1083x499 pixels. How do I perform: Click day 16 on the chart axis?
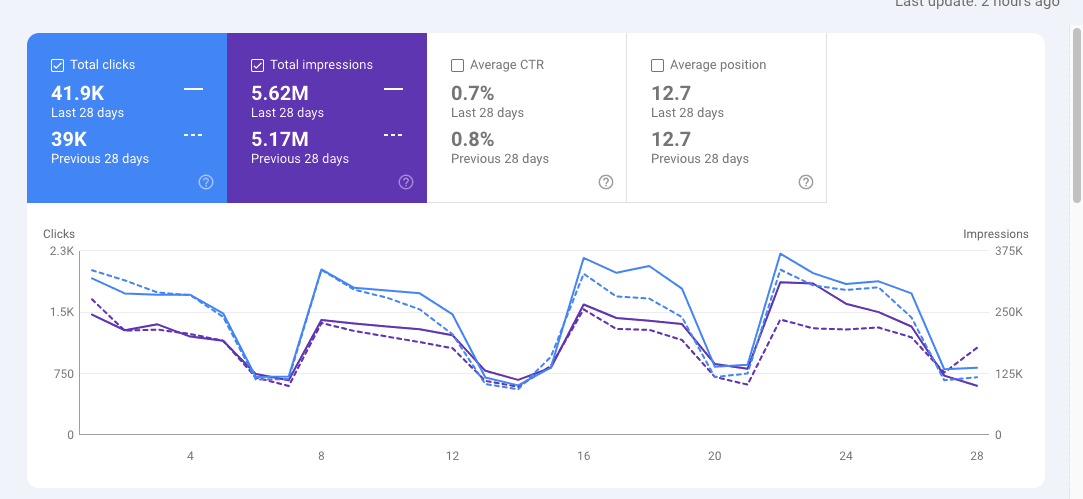[584, 456]
